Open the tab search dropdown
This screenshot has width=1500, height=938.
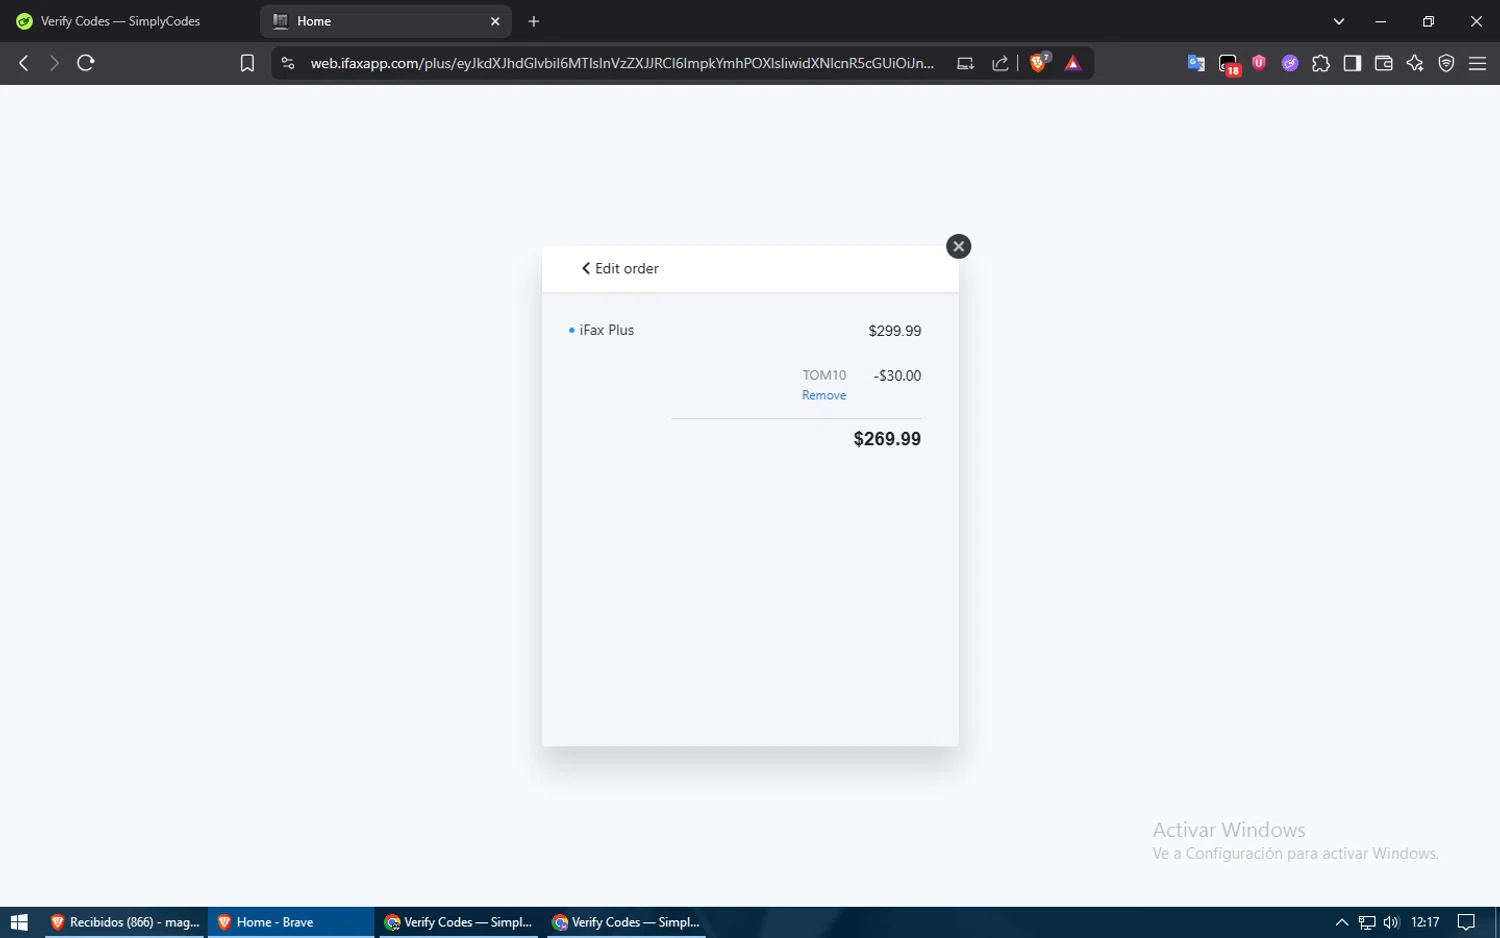click(1339, 21)
